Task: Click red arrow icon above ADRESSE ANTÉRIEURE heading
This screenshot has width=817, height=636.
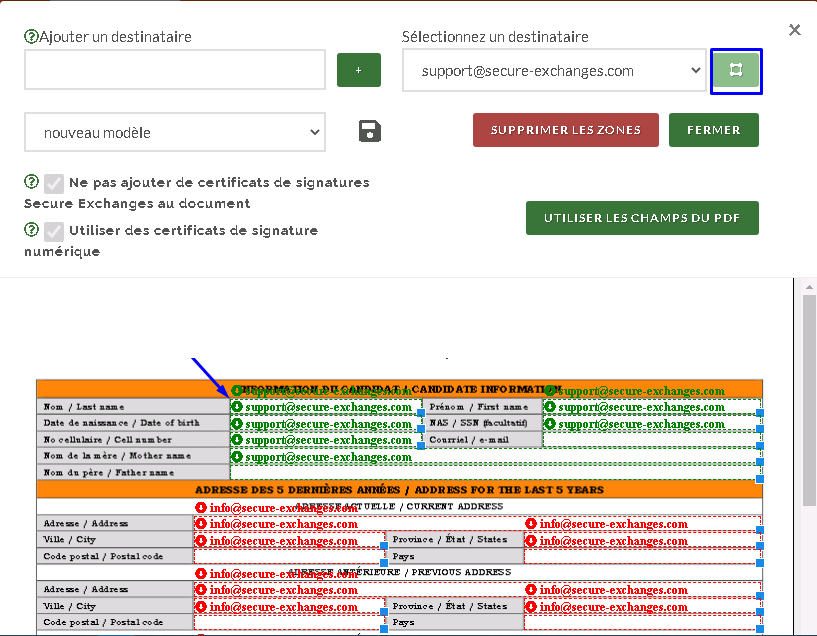Action: point(201,573)
